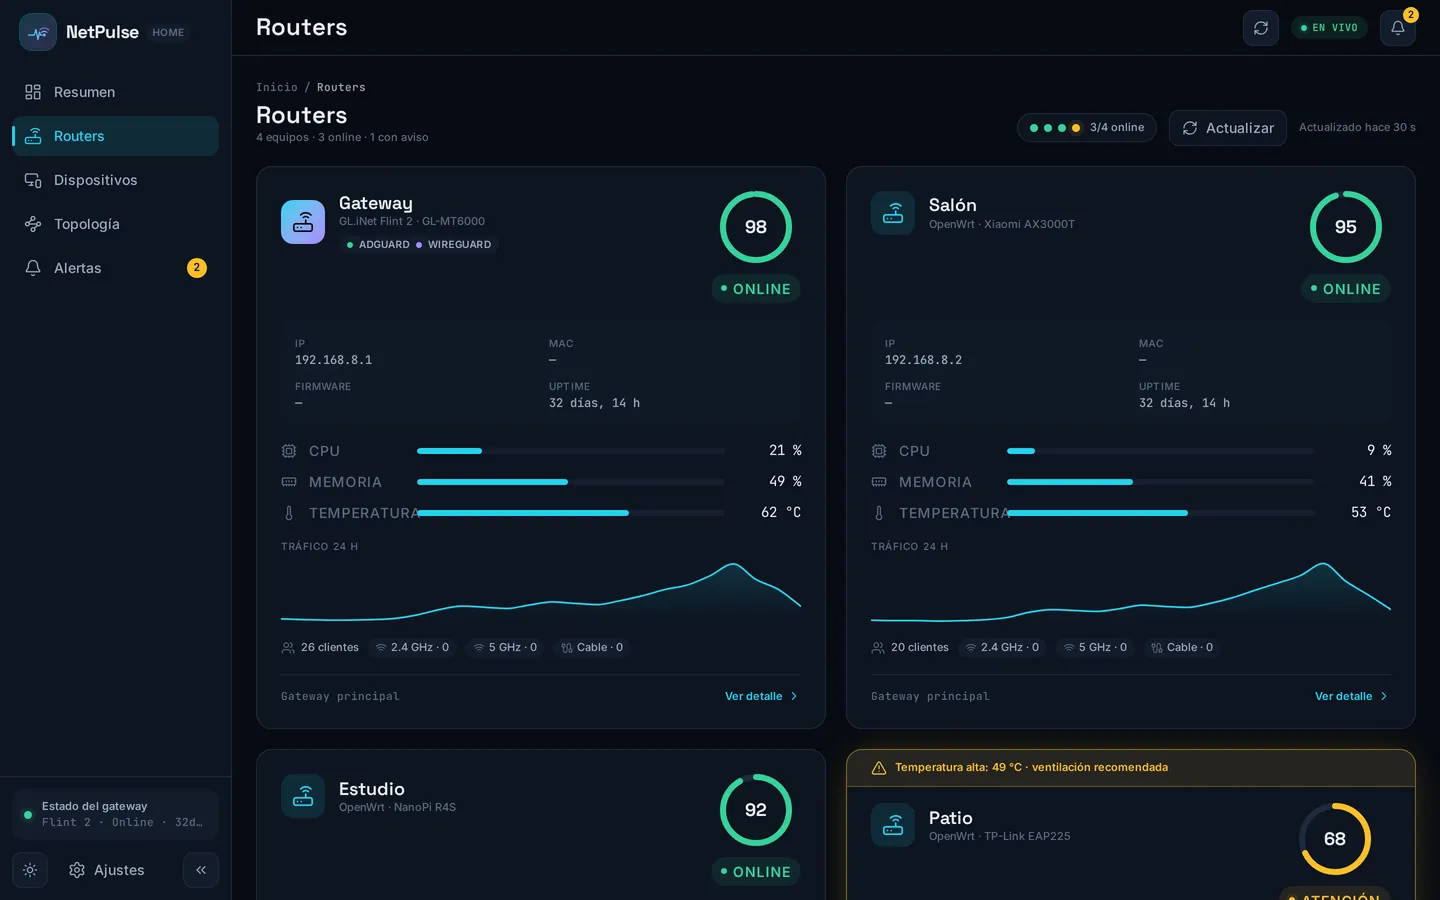Open Ver detalle for Salón router
The height and width of the screenshot is (900, 1440).
click(x=1352, y=696)
